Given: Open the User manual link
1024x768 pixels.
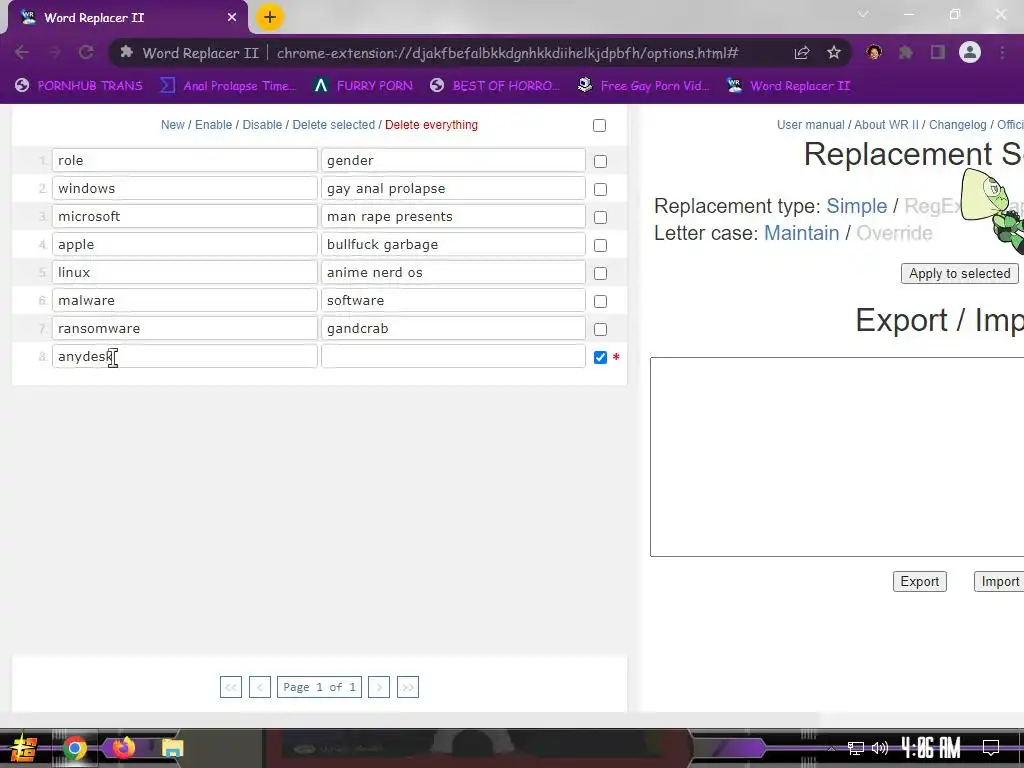Looking at the screenshot, I should point(810,125).
